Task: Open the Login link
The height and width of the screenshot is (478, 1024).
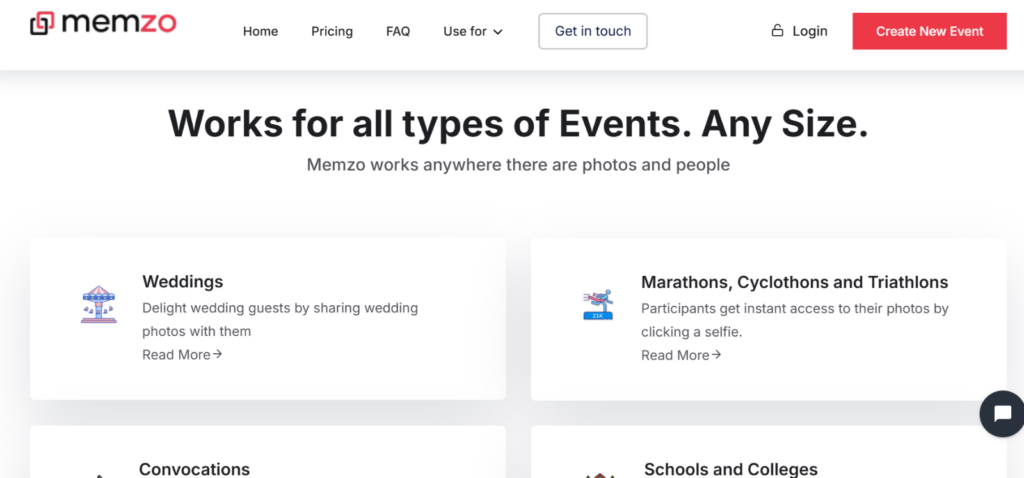Action: click(x=809, y=31)
